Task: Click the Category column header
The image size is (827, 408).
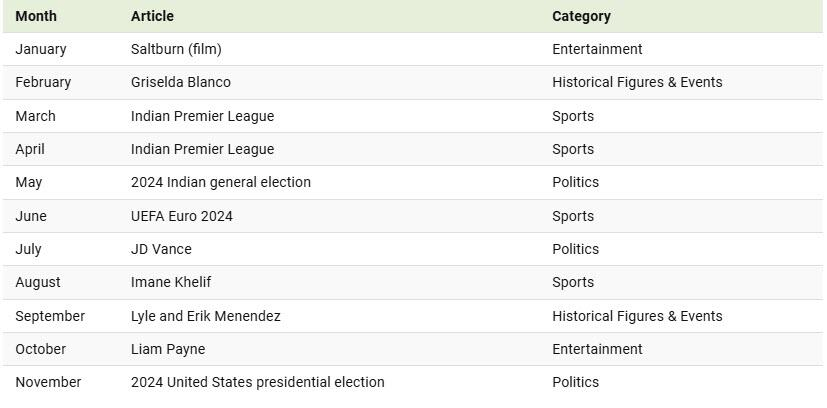Action: 581,16
